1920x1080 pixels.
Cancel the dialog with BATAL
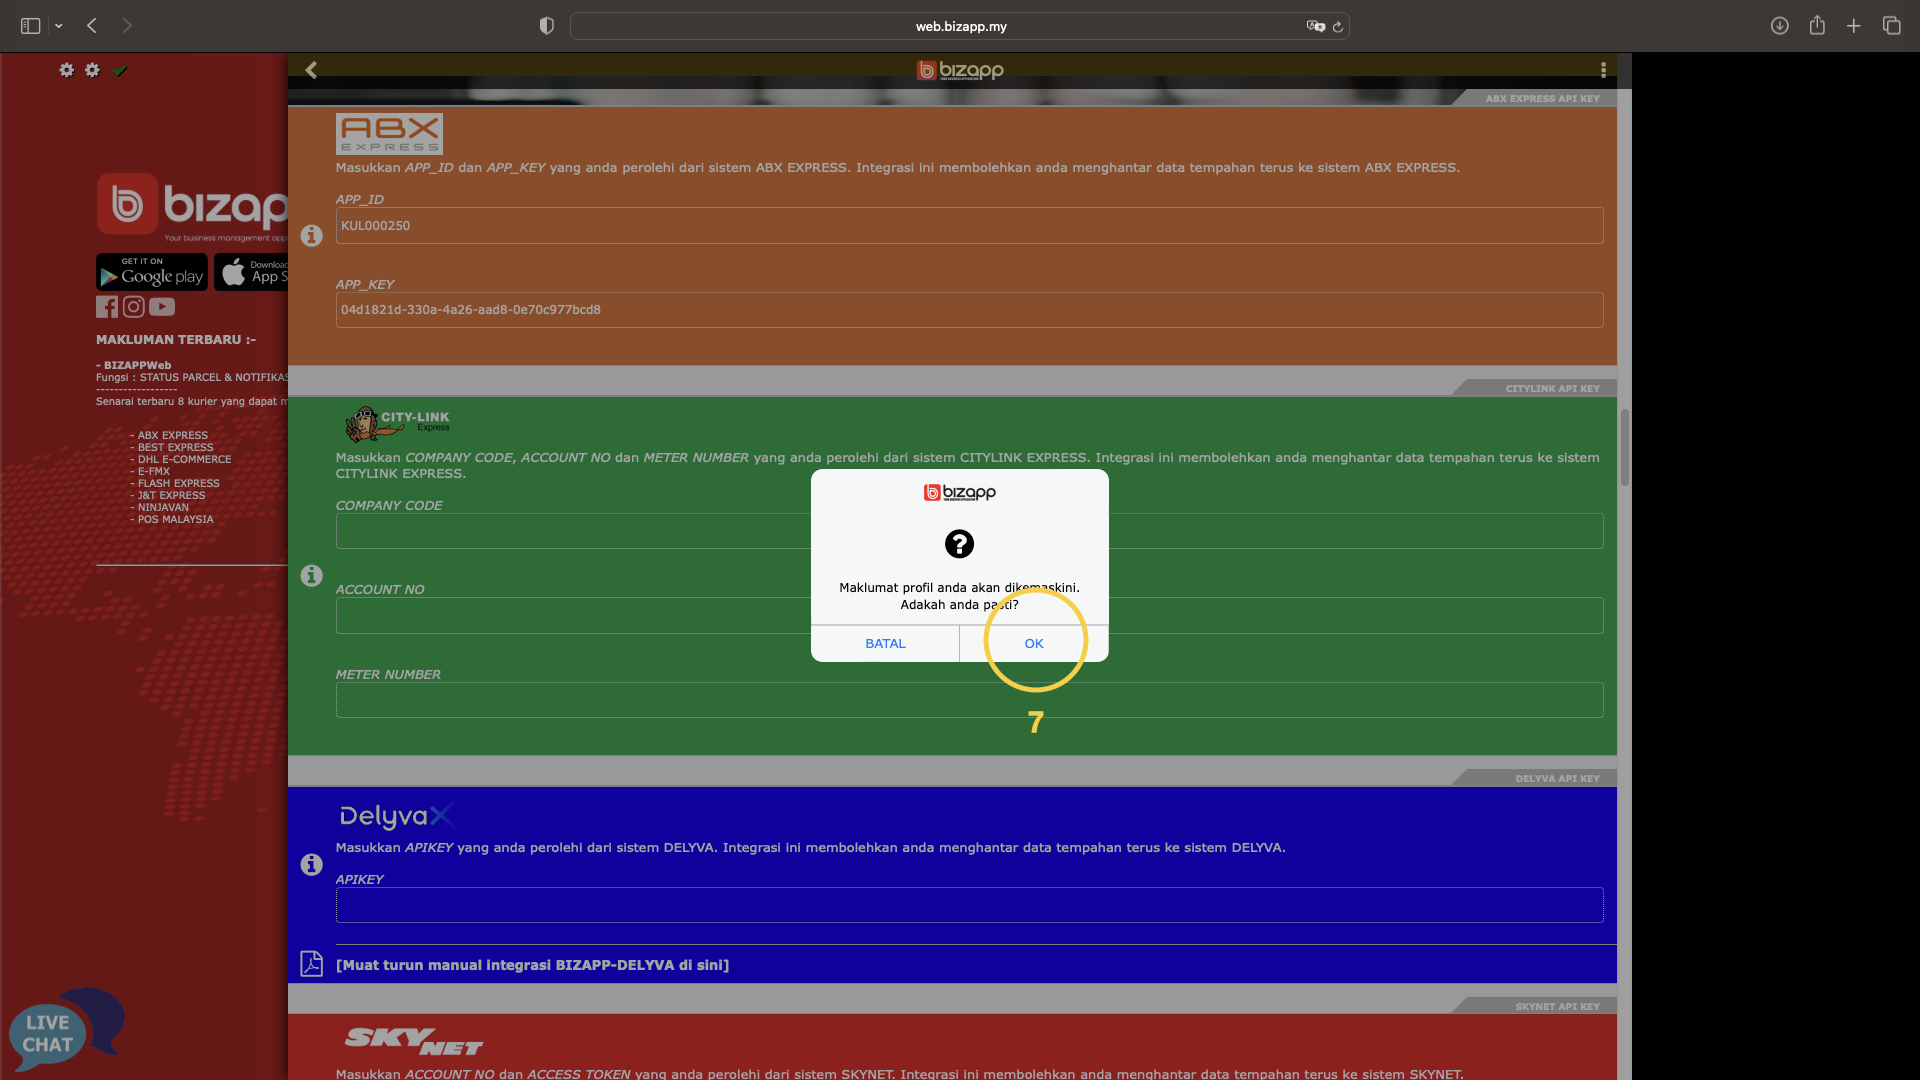coord(885,644)
